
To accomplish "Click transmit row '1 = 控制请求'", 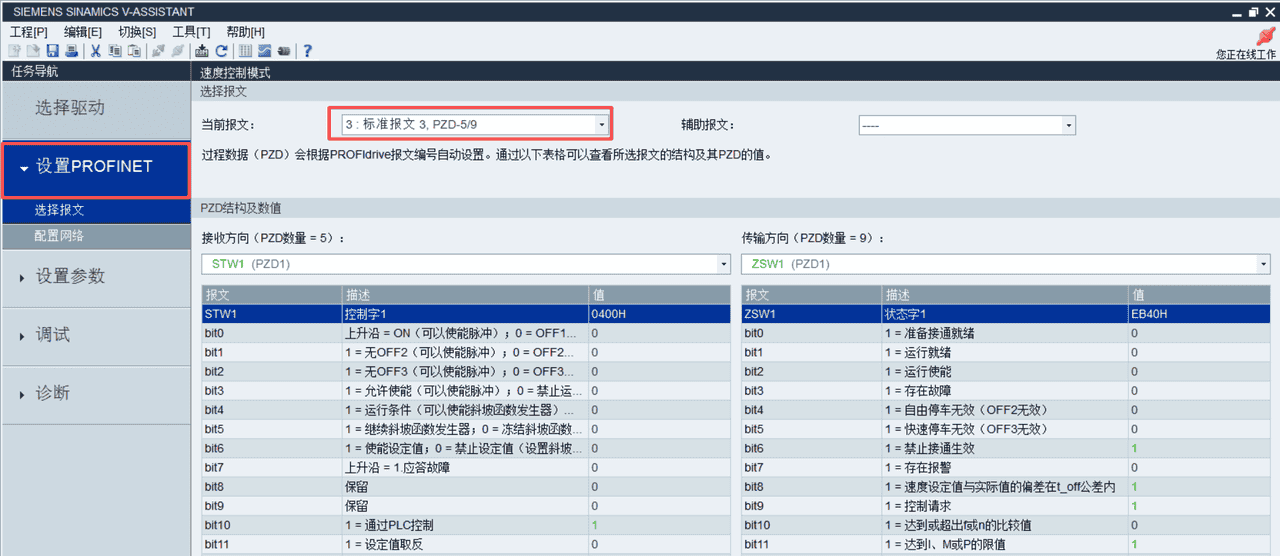I will click(x=1006, y=506).
